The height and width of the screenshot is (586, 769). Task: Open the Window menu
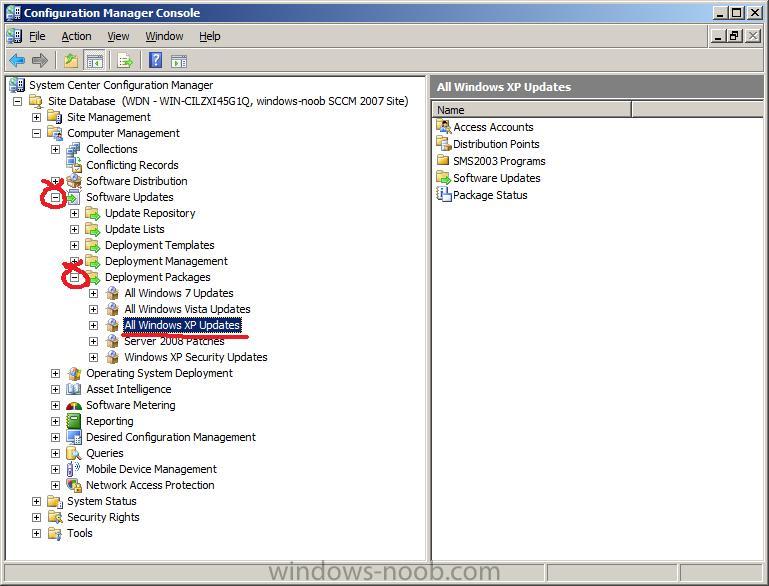164,36
